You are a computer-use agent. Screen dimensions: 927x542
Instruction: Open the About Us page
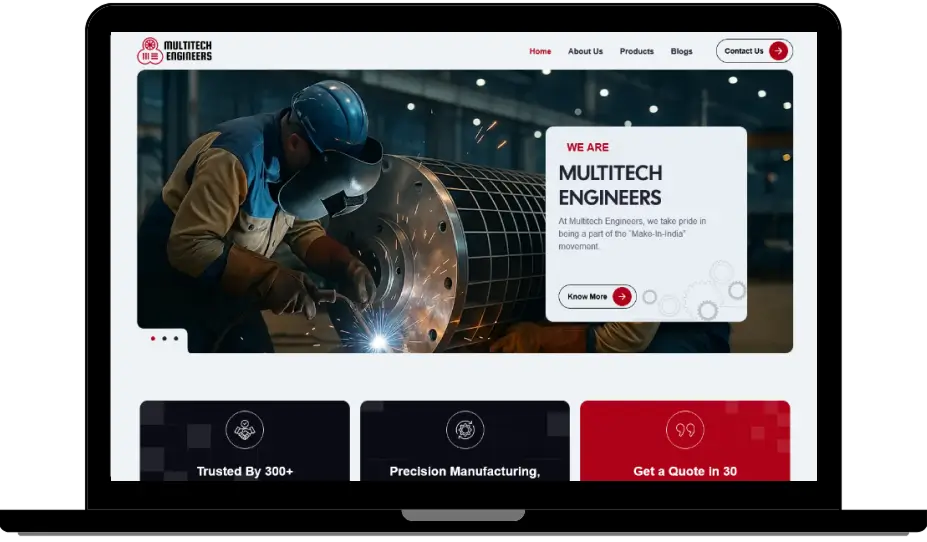(585, 51)
